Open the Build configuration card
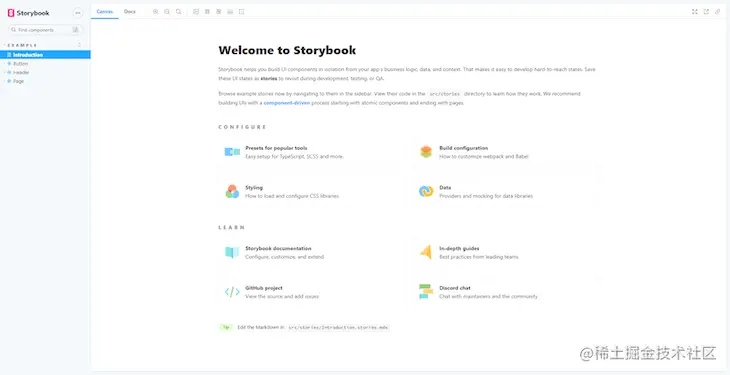Screen dimensions: 730x375 click(x=505, y=152)
